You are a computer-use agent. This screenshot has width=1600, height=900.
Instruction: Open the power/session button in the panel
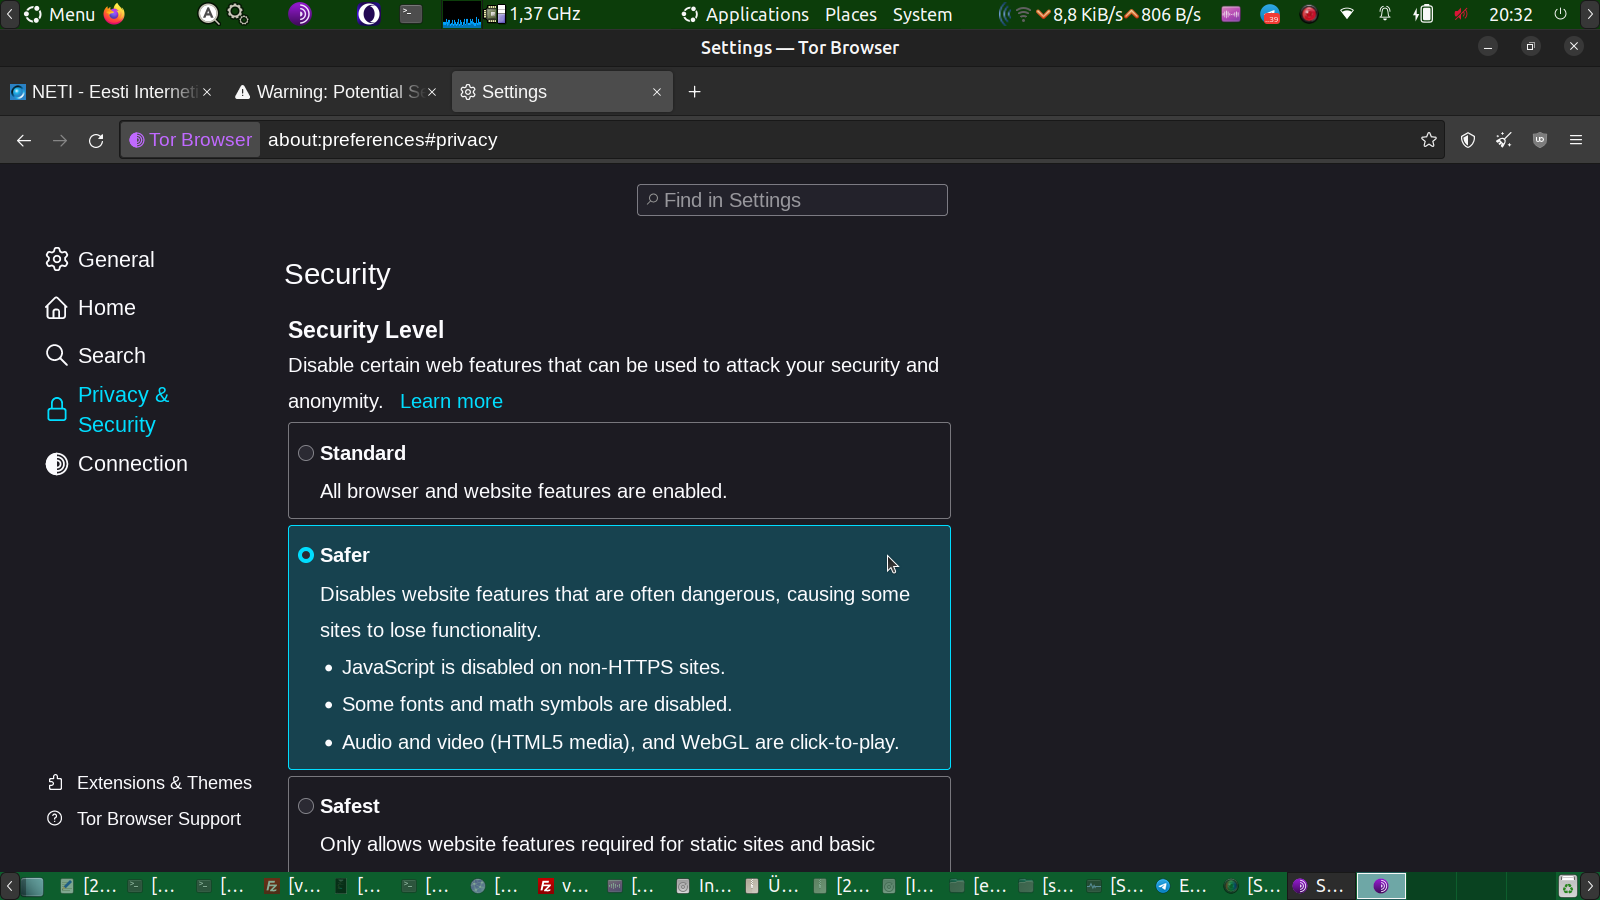[x=1560, y=14]
